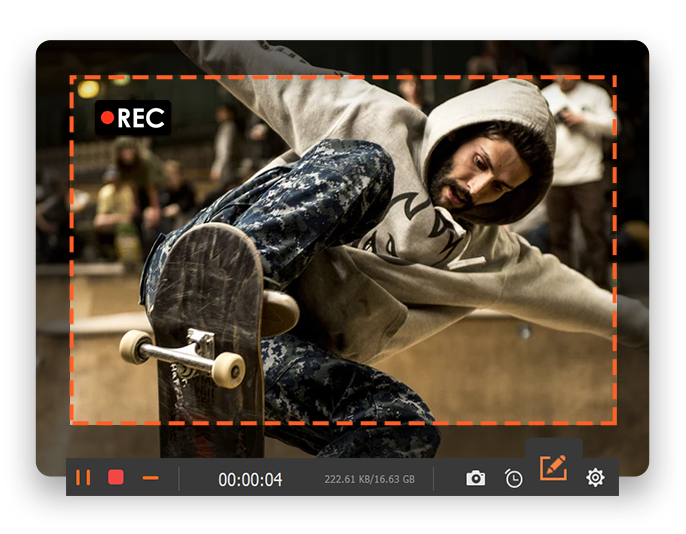Stop recording with the red square button

click(116, 478)
